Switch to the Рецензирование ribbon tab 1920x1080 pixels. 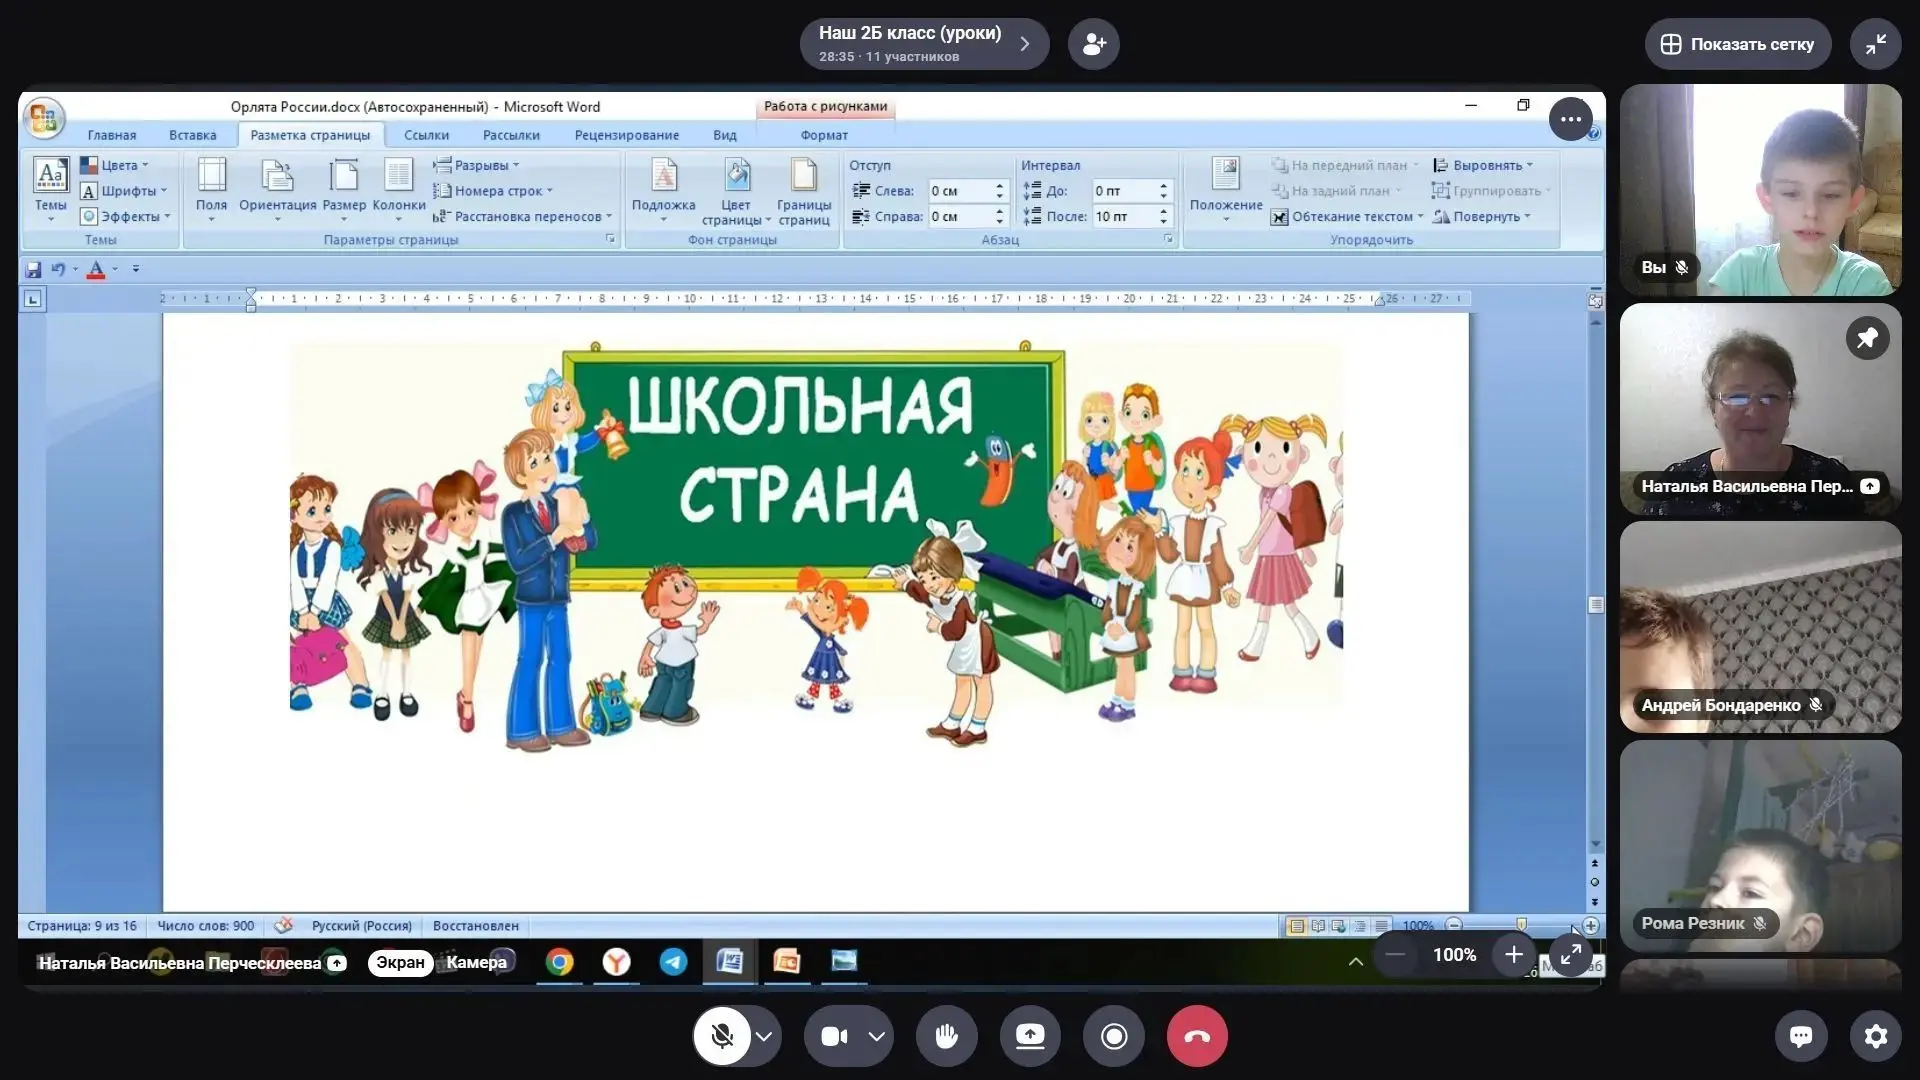point(626,135)
